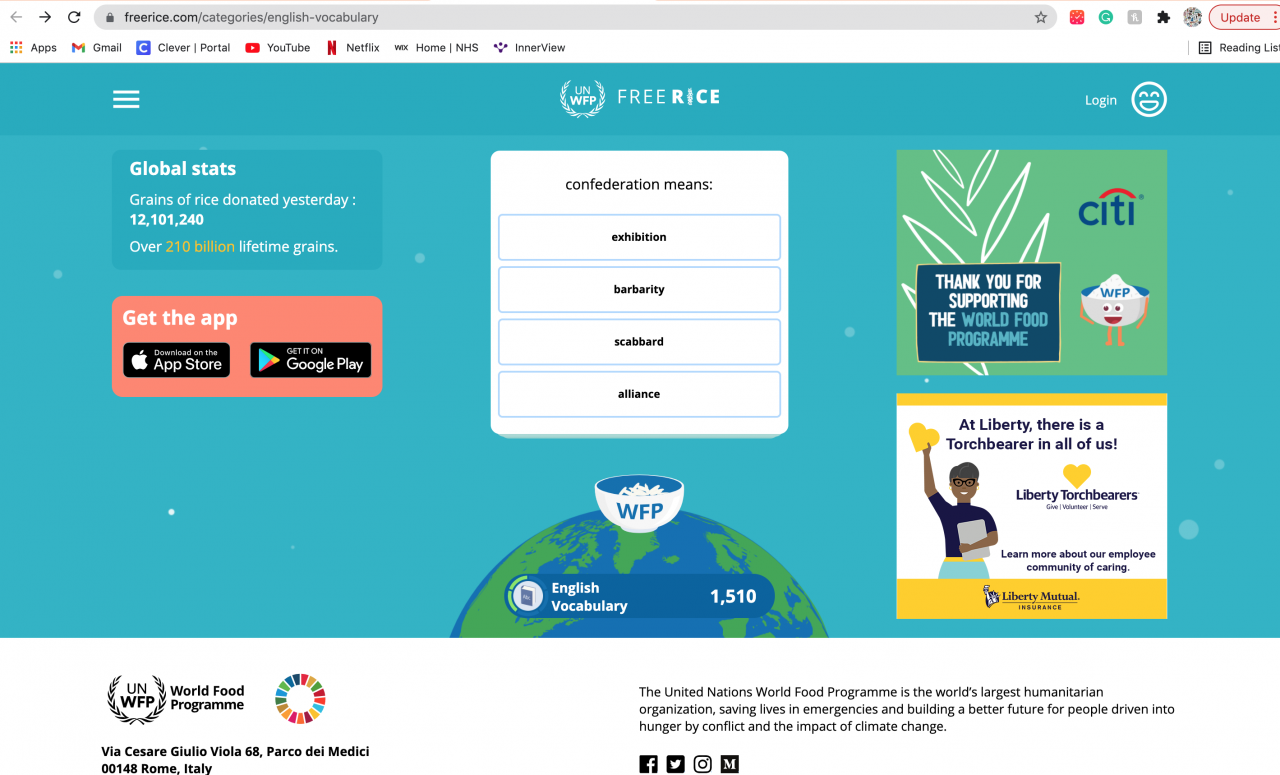Reload the page with refresh icon

coord(74,17)
